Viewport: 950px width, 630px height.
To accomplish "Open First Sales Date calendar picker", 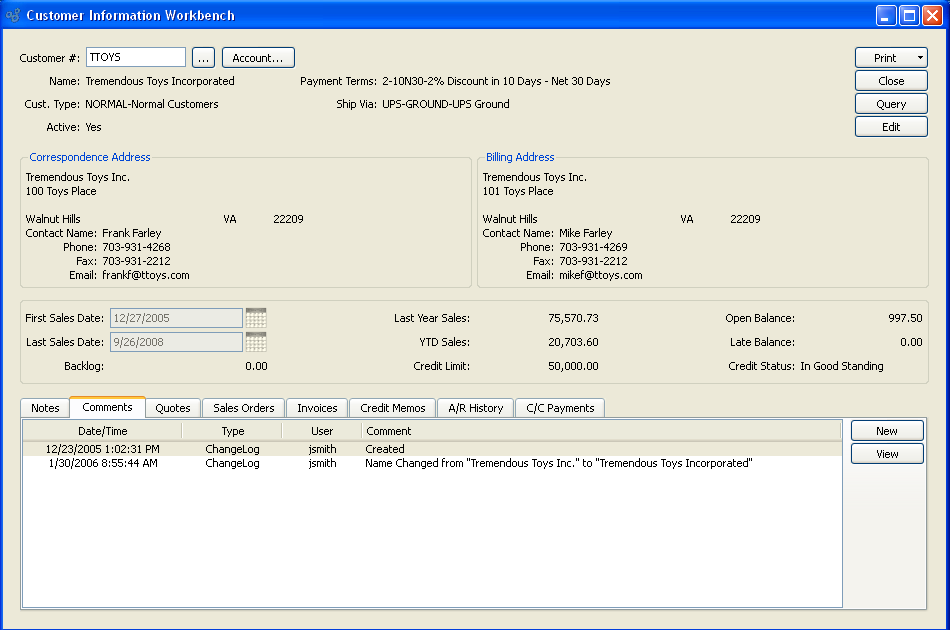I will pos(256,318).
